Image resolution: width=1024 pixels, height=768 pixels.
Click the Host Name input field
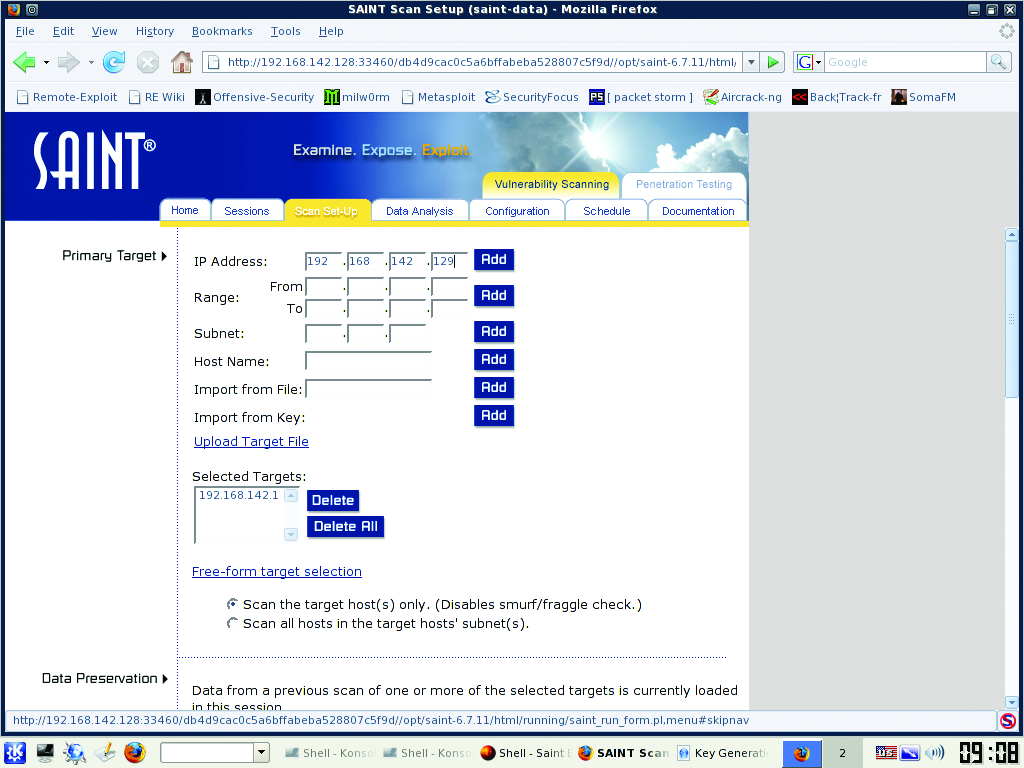(368, 360)
